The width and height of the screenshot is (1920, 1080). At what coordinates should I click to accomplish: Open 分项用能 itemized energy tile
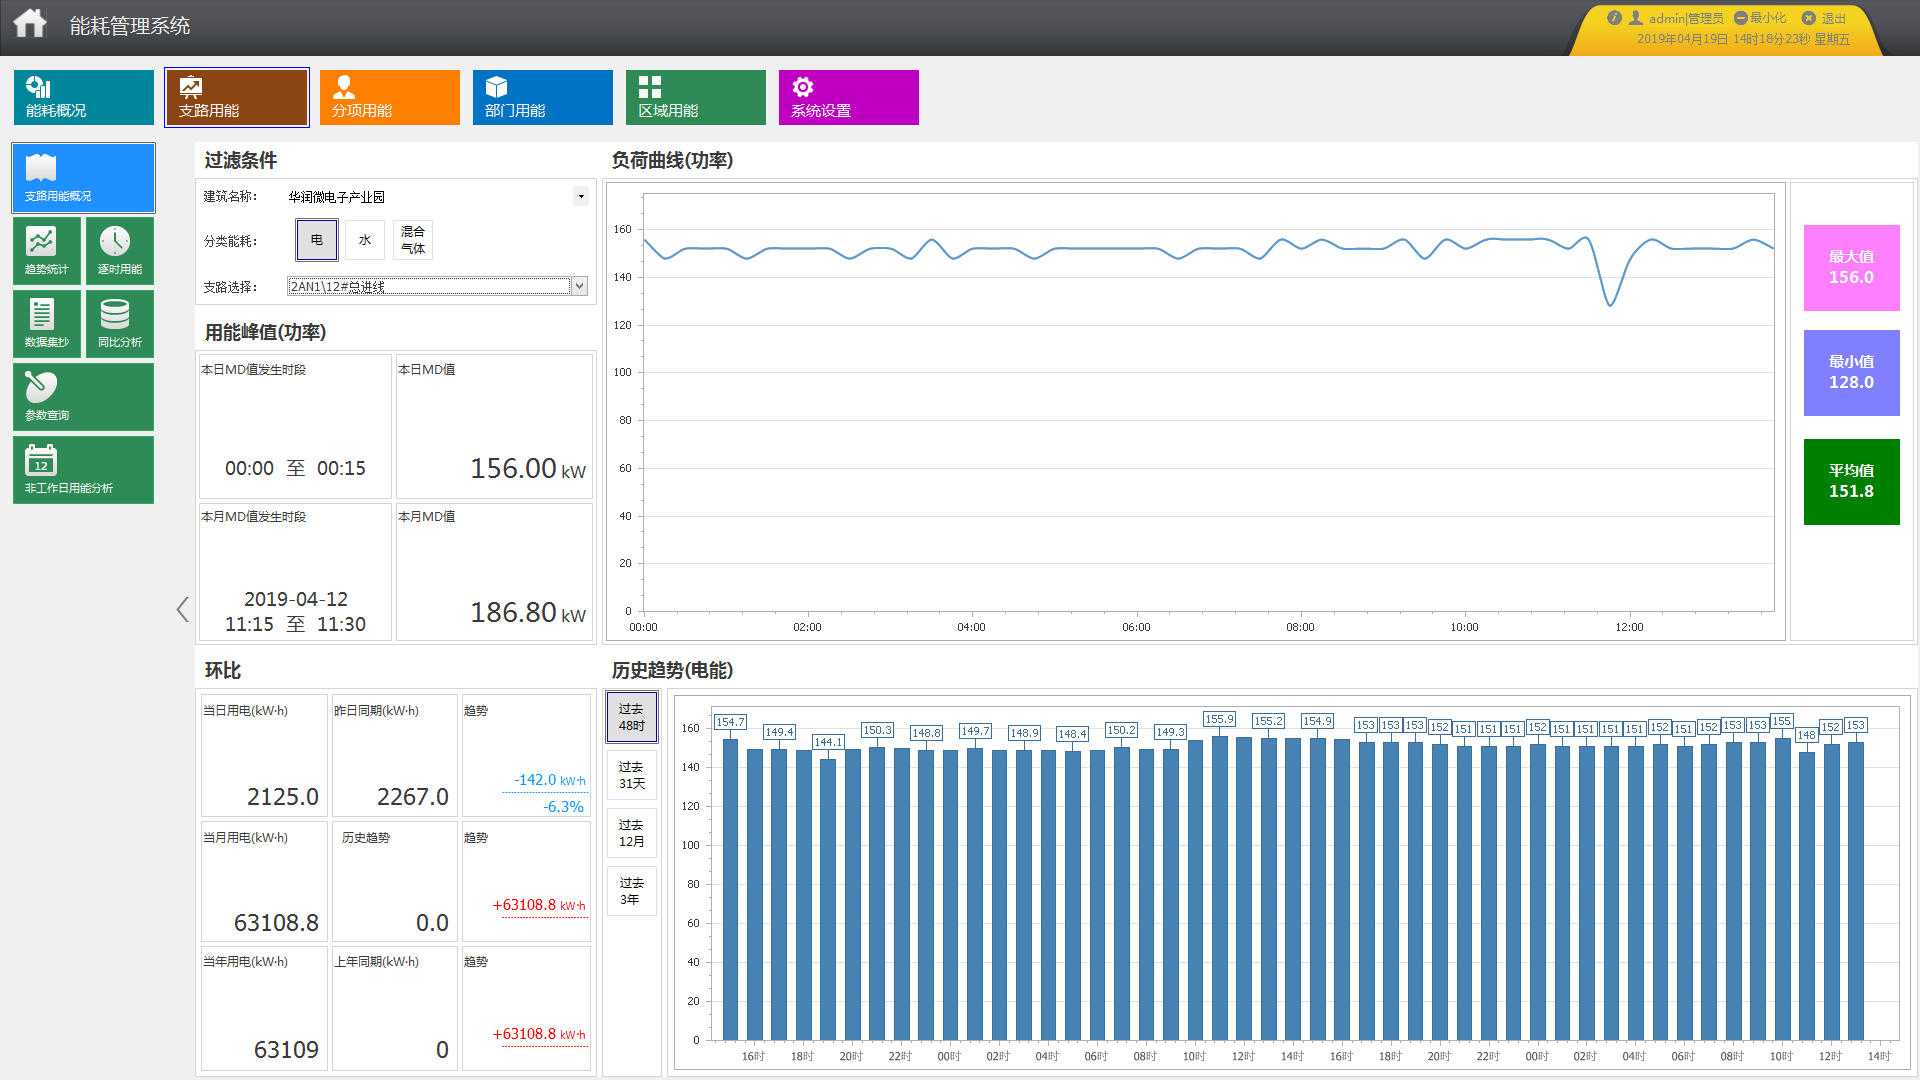[390, 97]
